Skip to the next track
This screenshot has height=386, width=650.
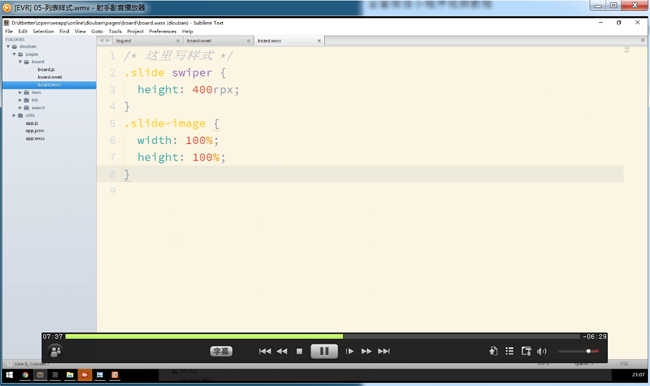384,351
